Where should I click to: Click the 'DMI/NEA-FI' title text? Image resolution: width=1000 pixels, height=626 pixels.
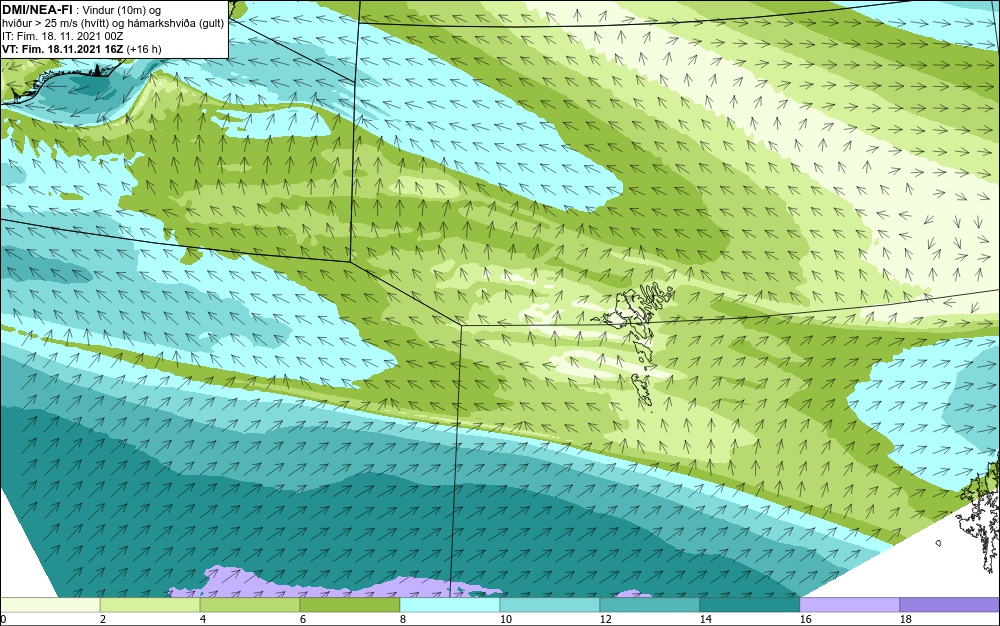(36, 10)
